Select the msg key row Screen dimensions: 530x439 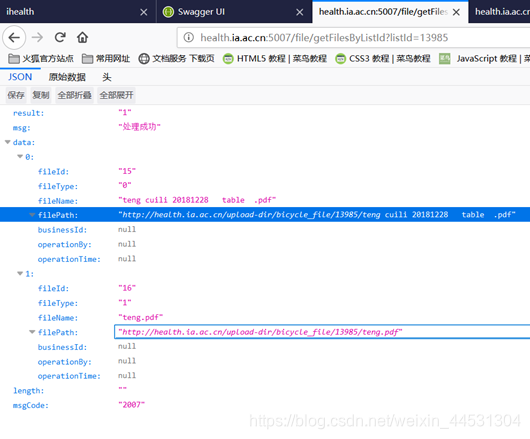tap(265, 127)
